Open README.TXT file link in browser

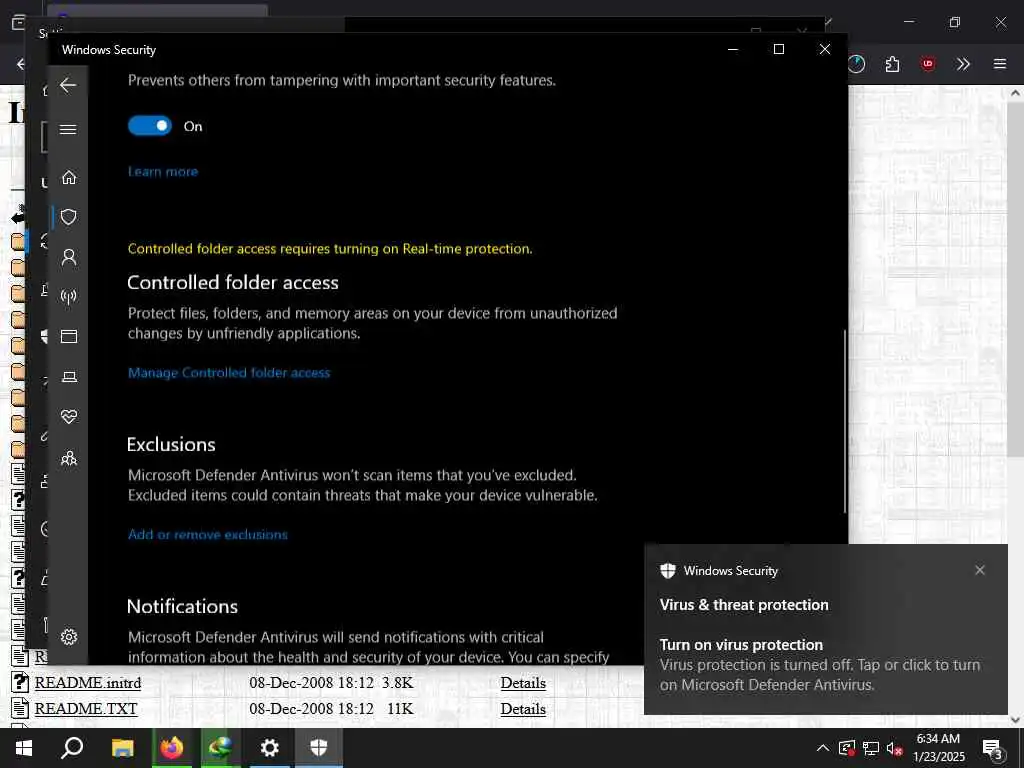coord(86,709)
